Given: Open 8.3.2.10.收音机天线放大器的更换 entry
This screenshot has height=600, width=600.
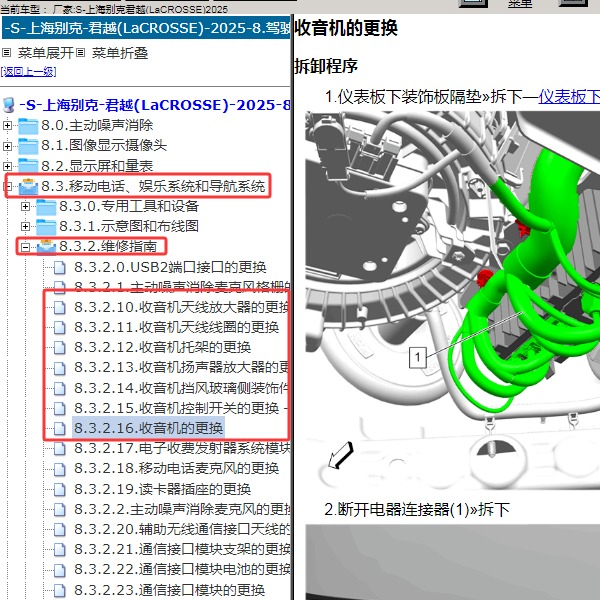Looking at the screenshot, I should tap(182, 307).
